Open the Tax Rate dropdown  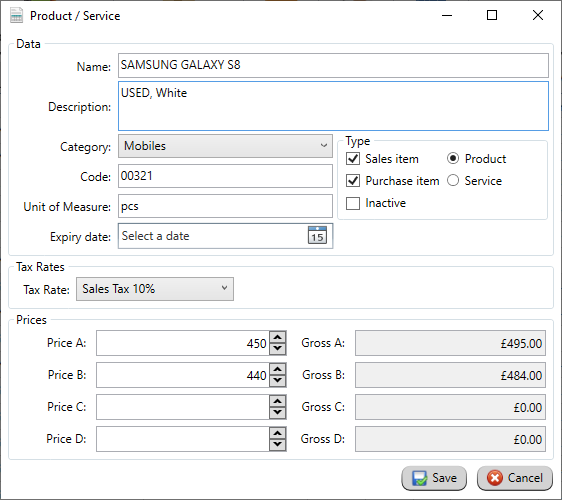[155, 289]
